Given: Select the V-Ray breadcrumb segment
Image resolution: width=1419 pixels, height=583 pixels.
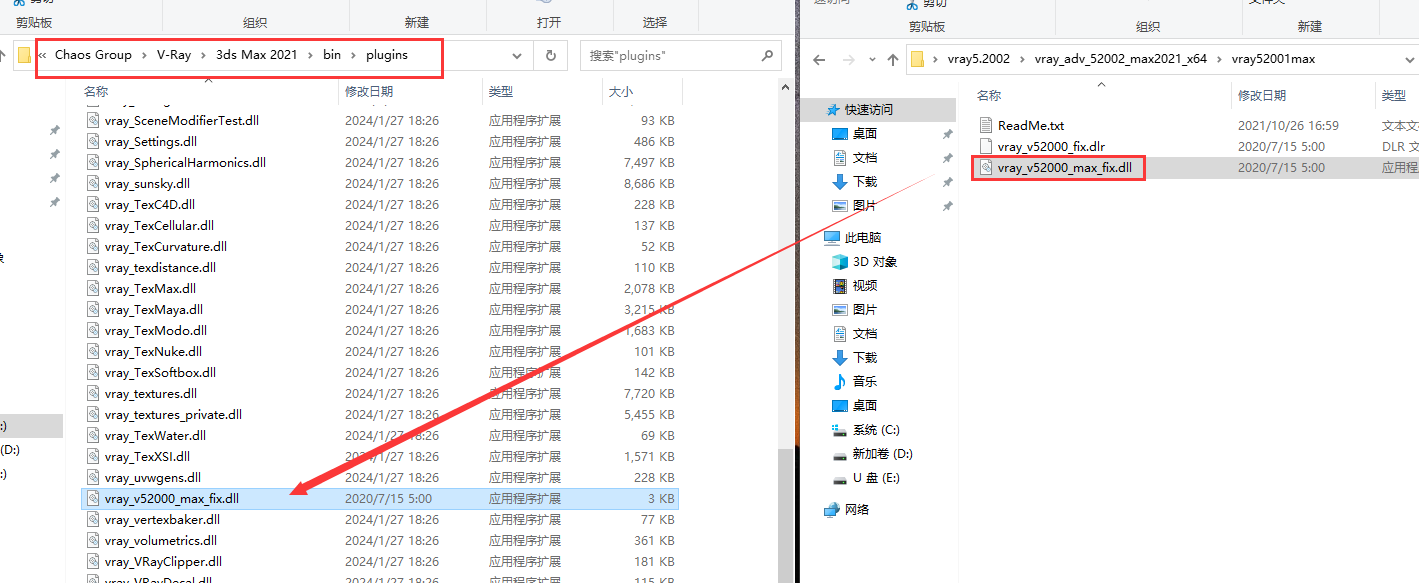Looking at the screenshot, I should pos(174,55).
